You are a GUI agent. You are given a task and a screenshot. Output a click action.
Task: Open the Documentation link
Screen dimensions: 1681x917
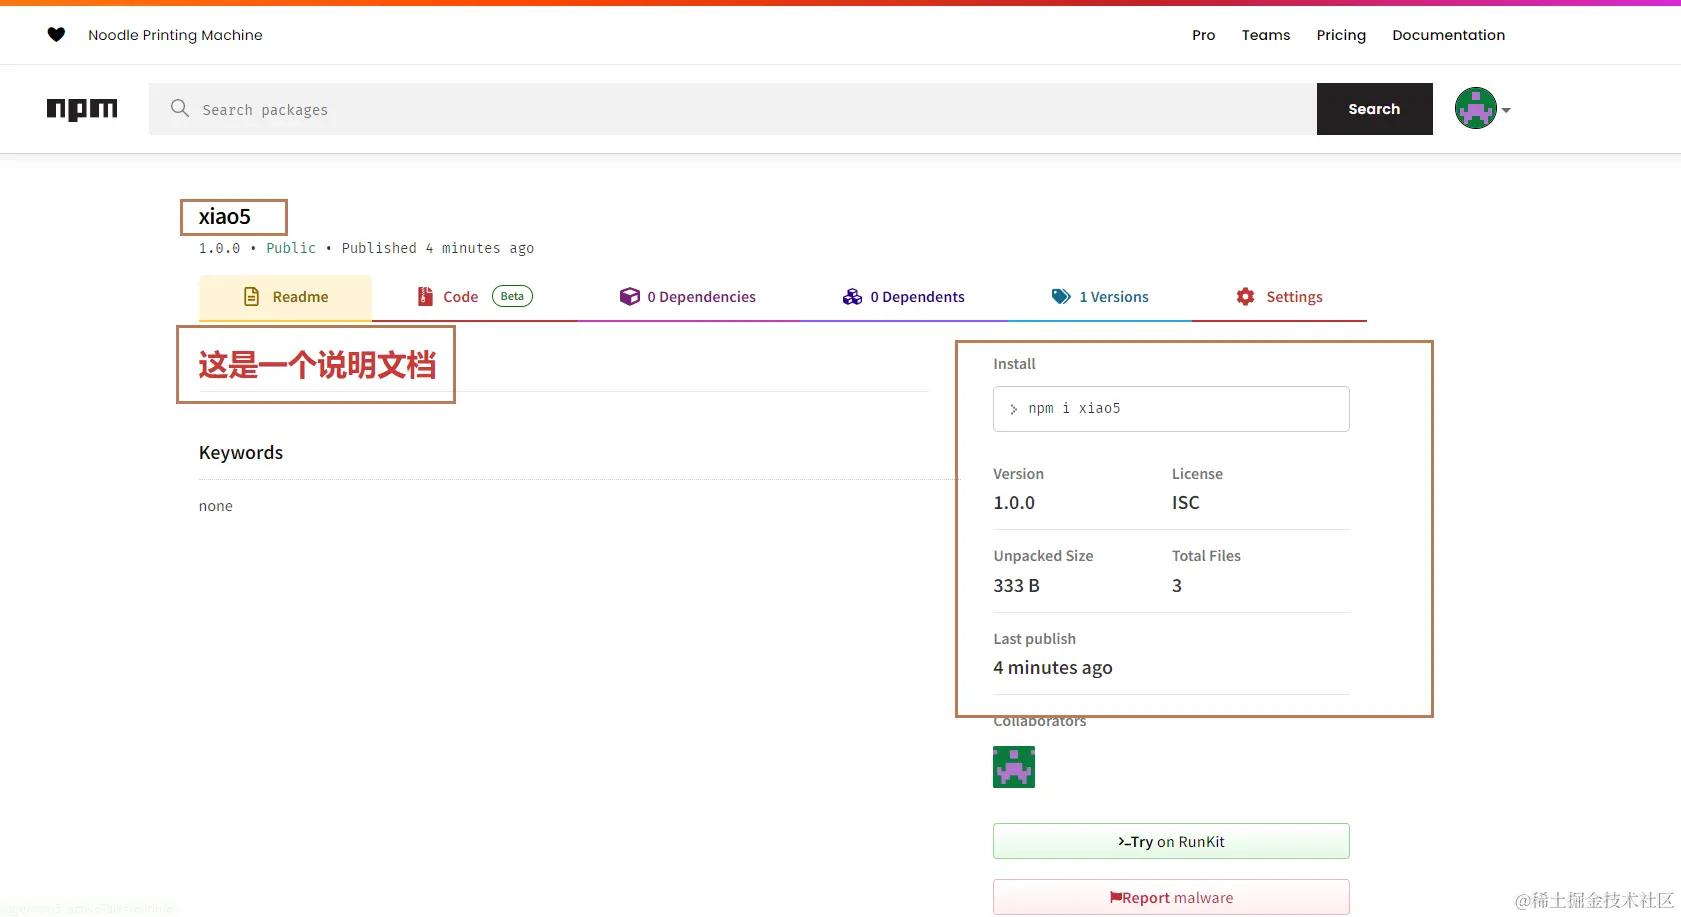pos(1448,35)
